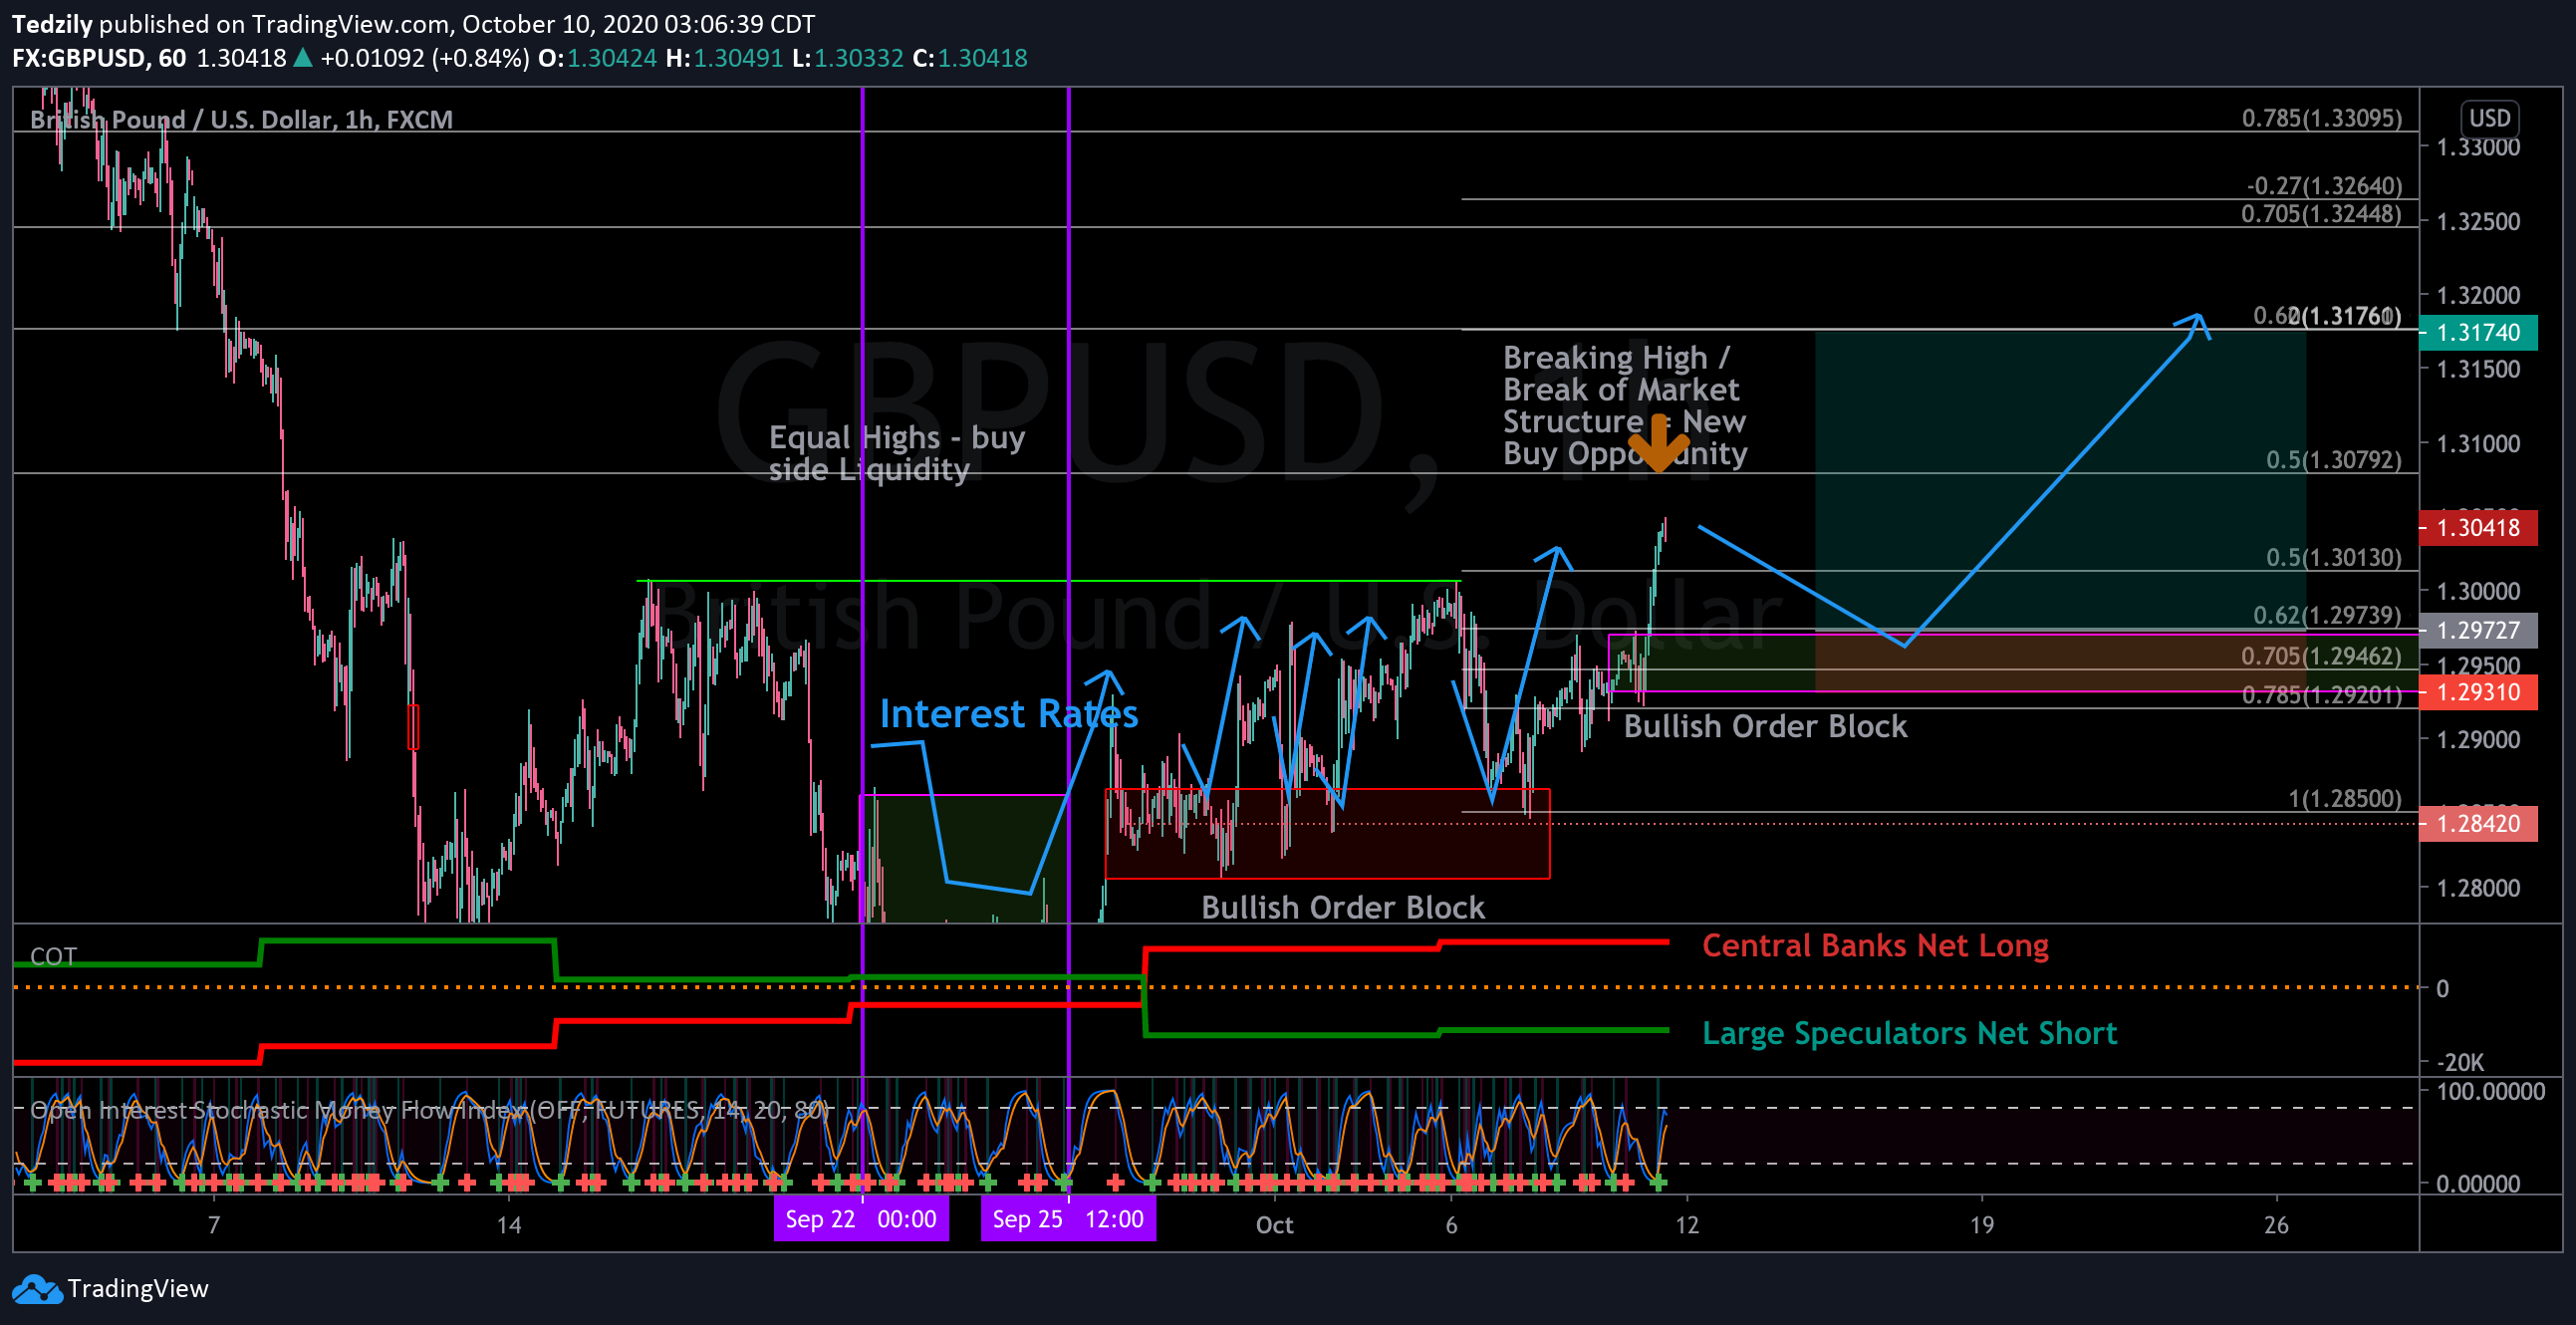The height and width of the screenshot is (1325, 2576).
Task: Click the red 1.29310 price label
Action: 2477,692
